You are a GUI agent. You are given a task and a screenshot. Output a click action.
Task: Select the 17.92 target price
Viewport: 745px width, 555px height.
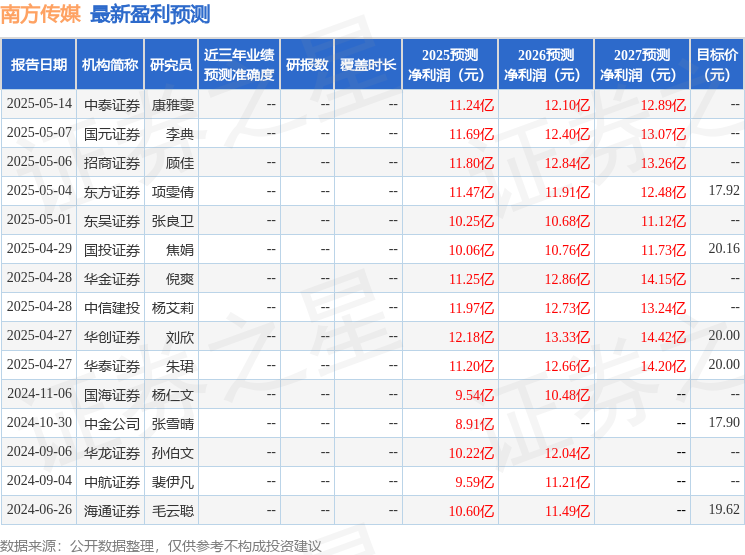(x=724, y=191)
